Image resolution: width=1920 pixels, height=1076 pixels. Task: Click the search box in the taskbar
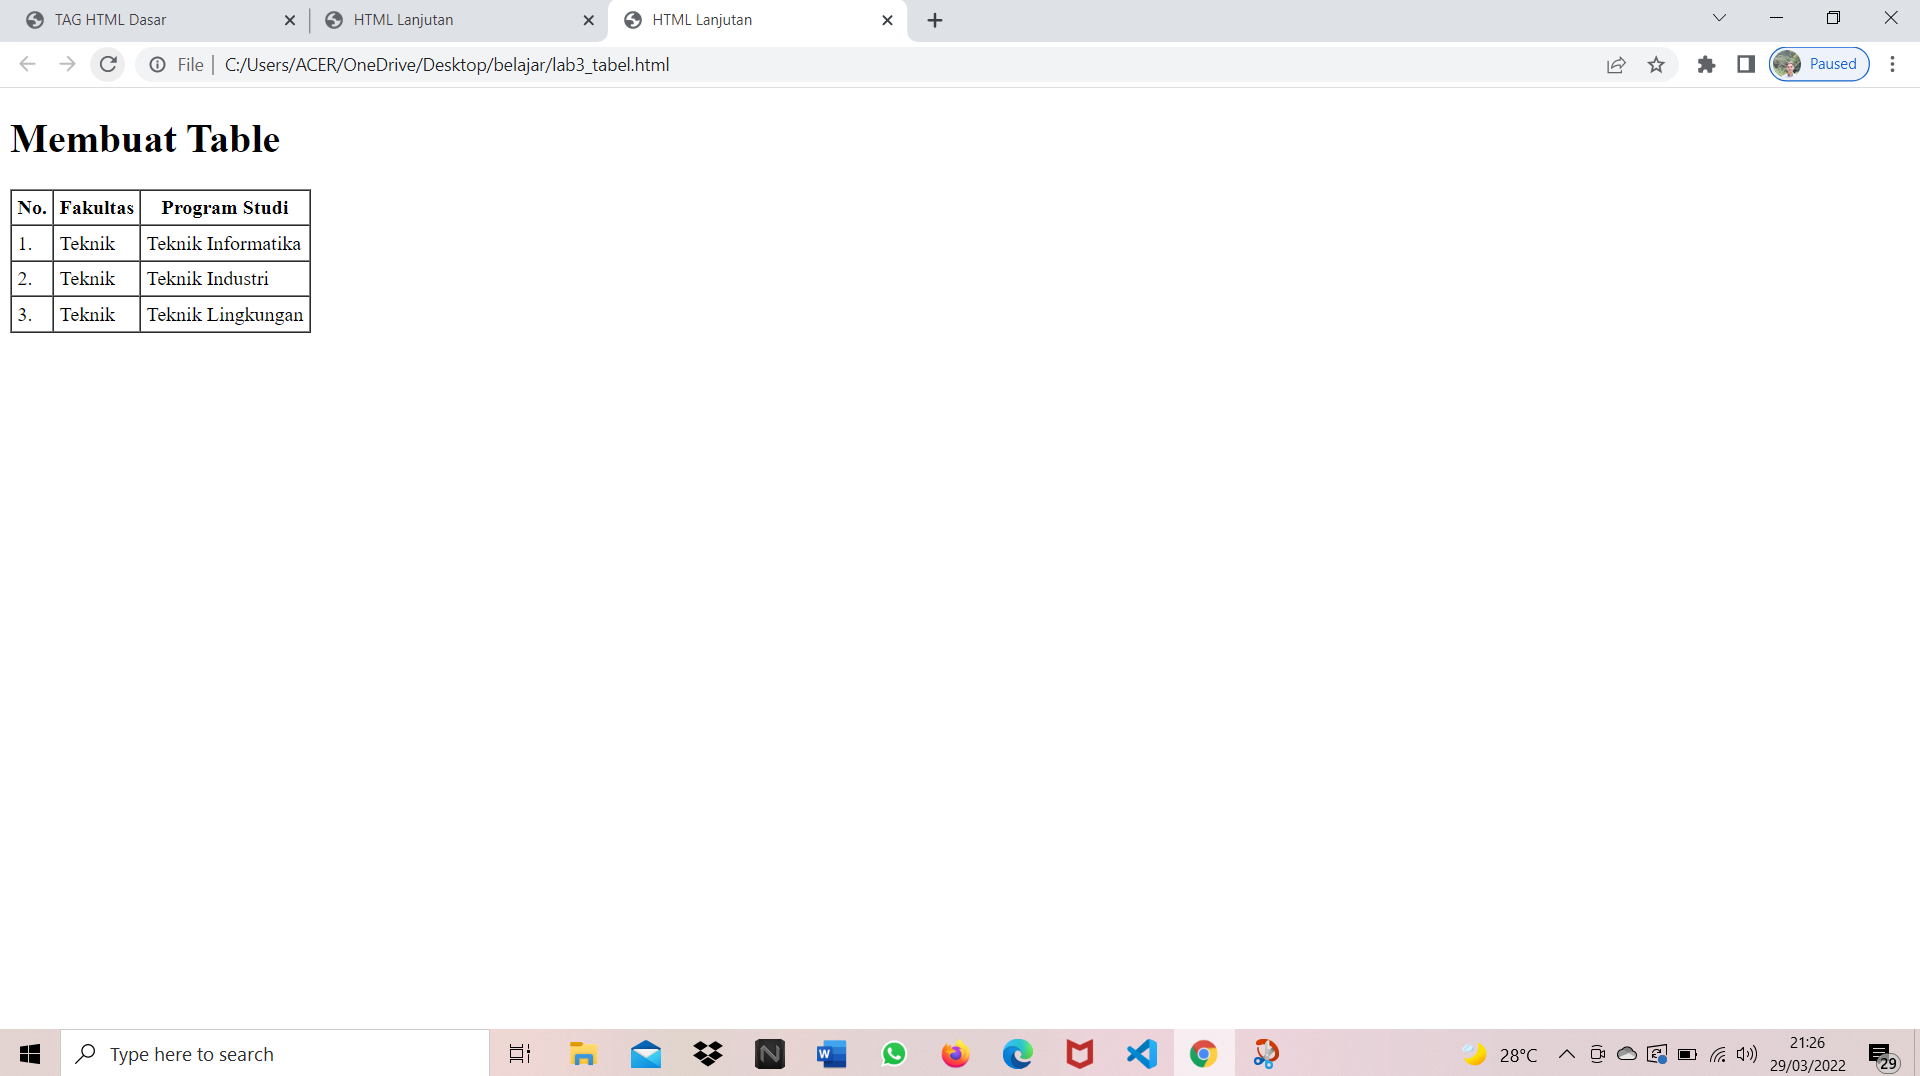tap(275, 1053)
